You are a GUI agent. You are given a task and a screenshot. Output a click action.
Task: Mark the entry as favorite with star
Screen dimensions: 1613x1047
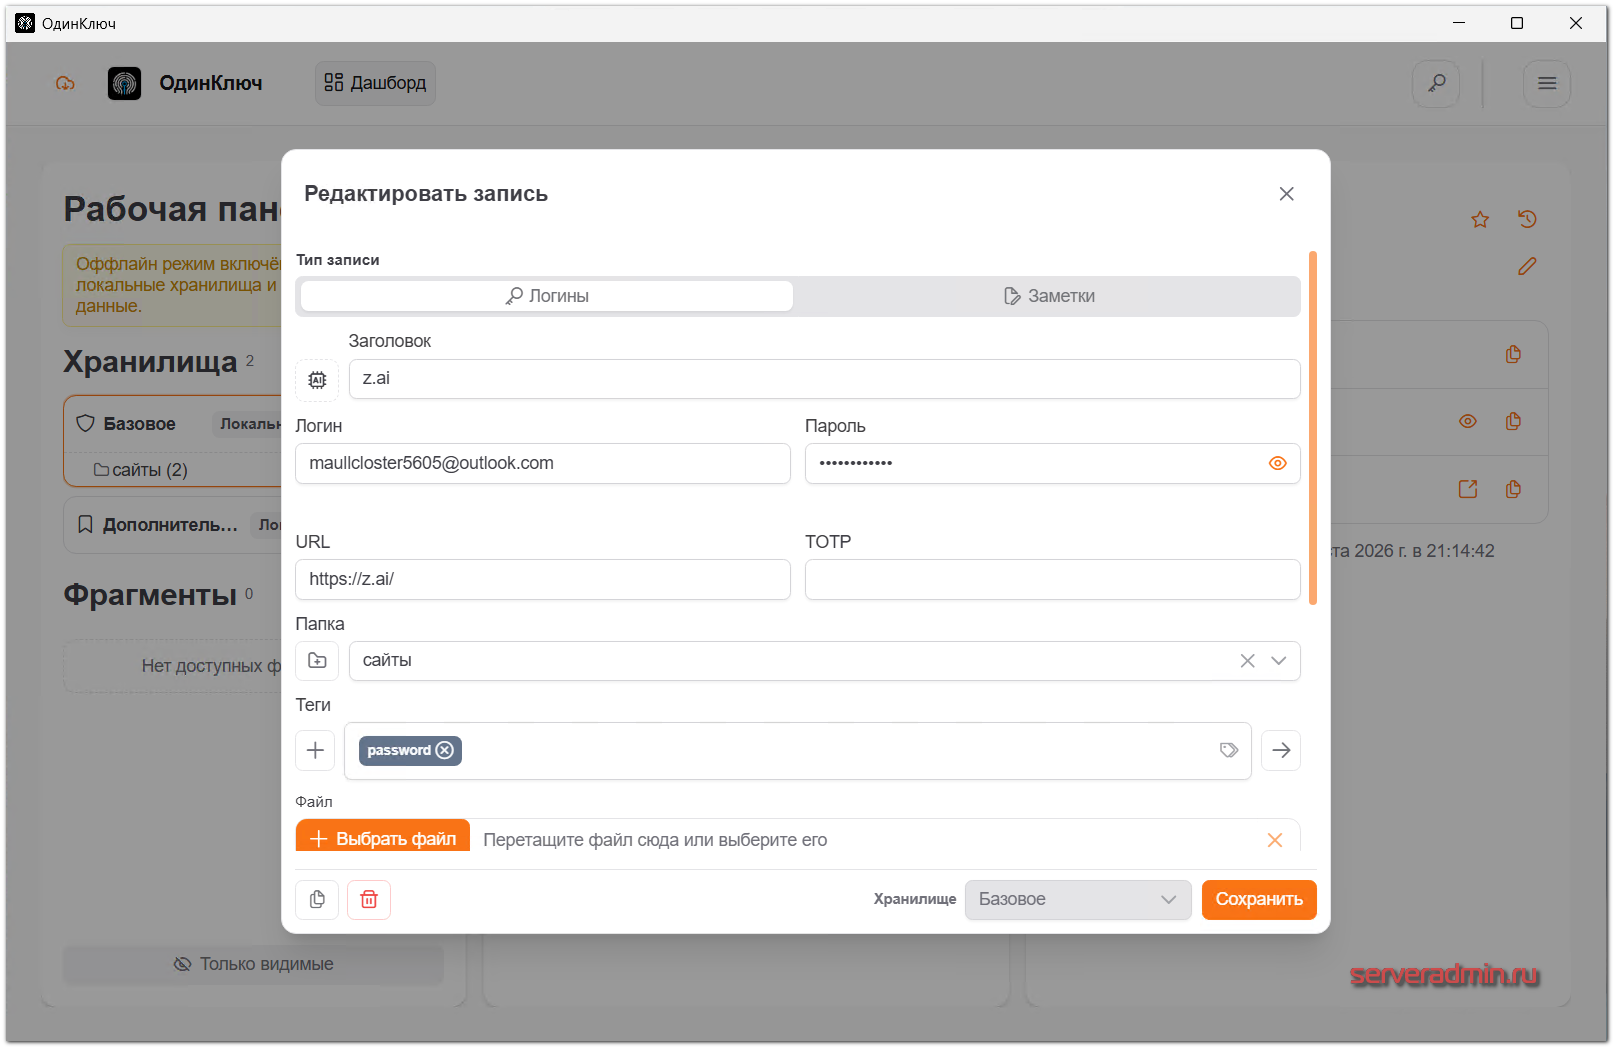coord(1480,220)
